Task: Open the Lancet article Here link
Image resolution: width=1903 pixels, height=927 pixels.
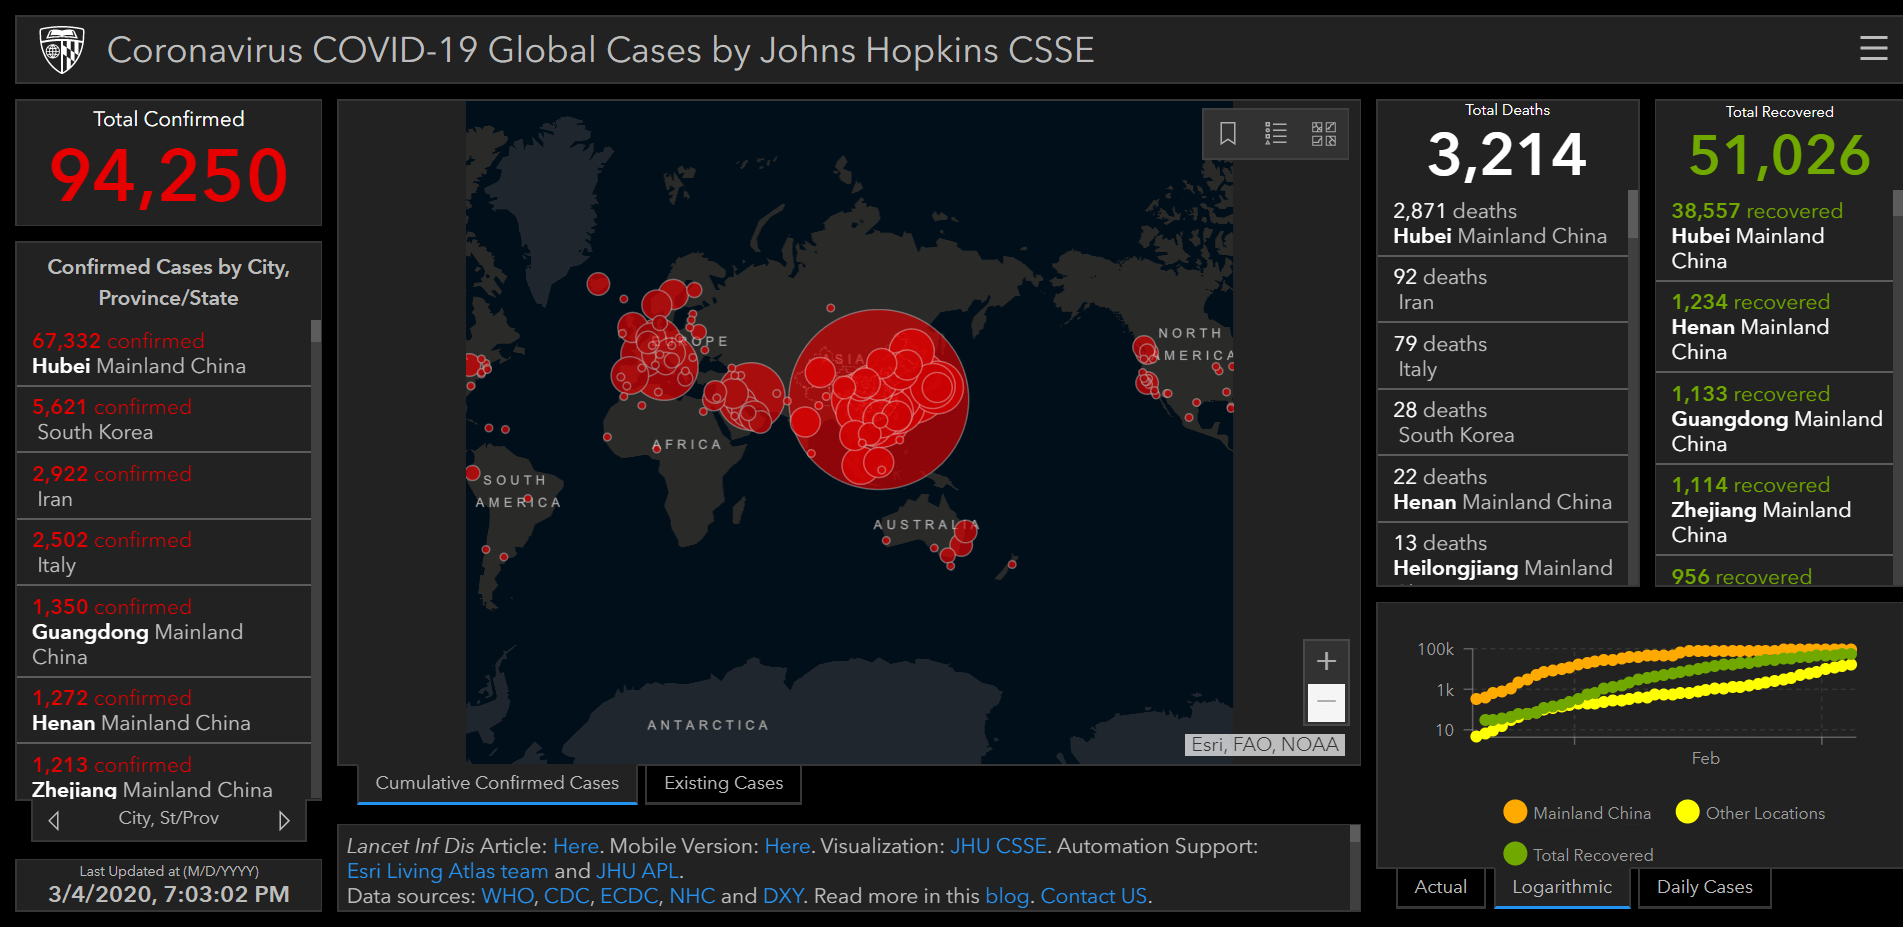Action: pos(575,846)
